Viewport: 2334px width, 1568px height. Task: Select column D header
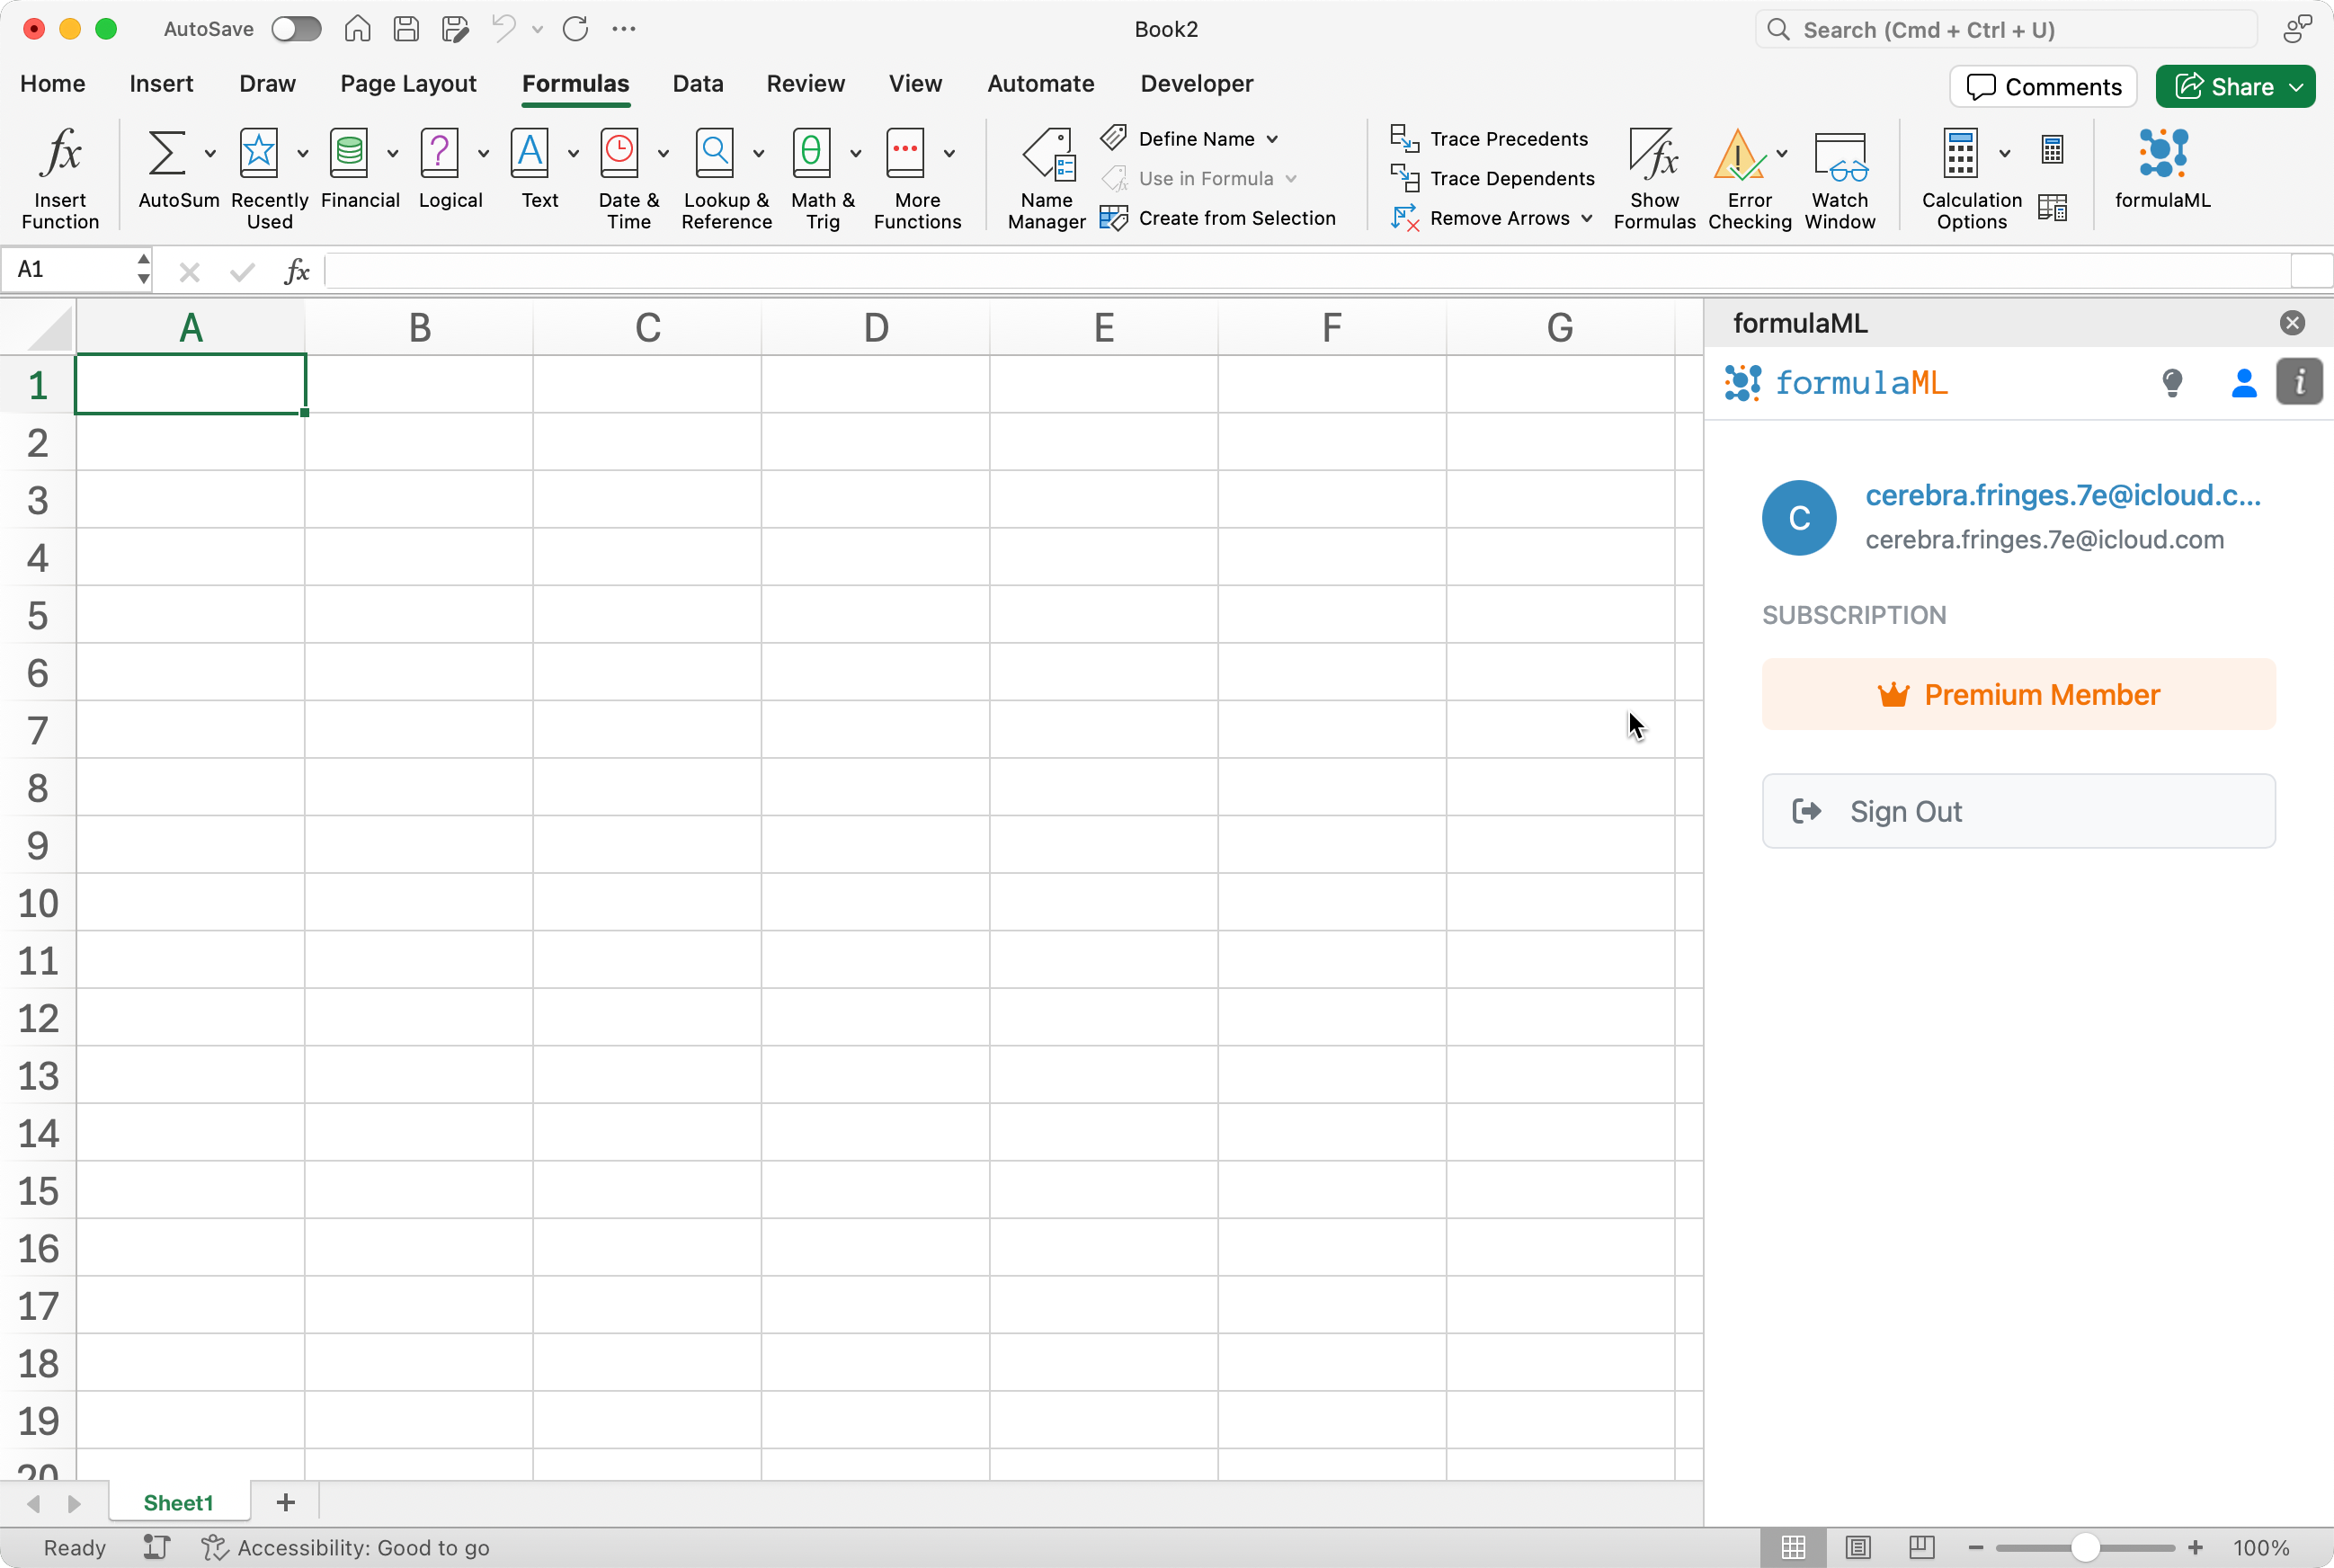tap(875, 327)
